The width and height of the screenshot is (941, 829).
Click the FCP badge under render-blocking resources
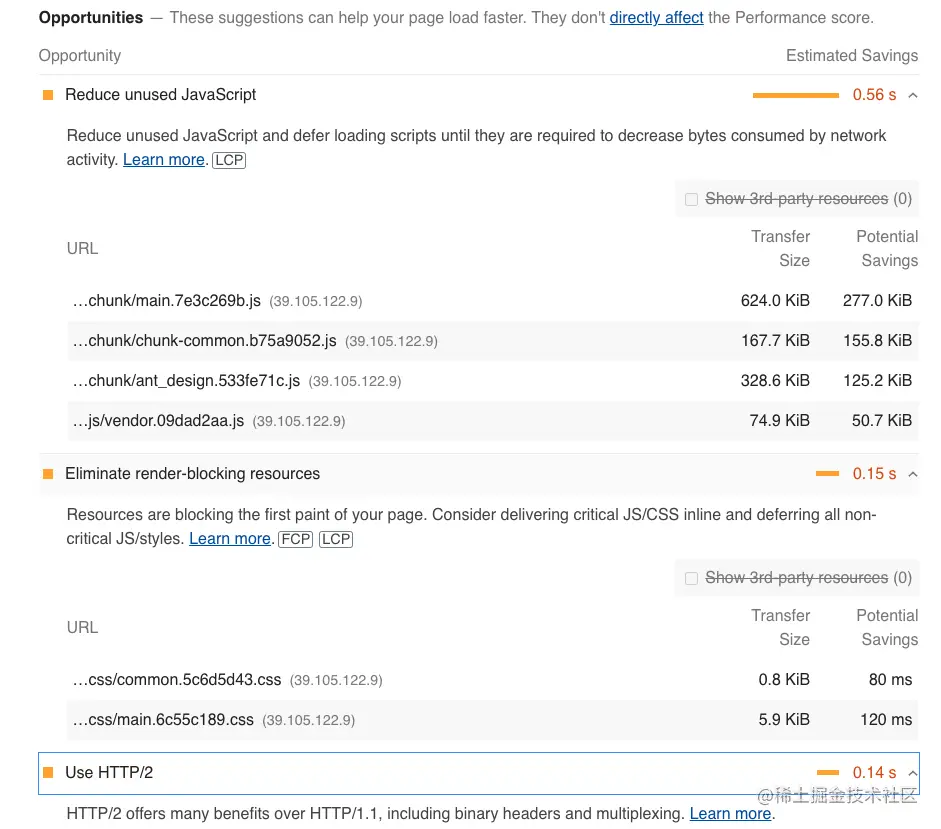296,539
